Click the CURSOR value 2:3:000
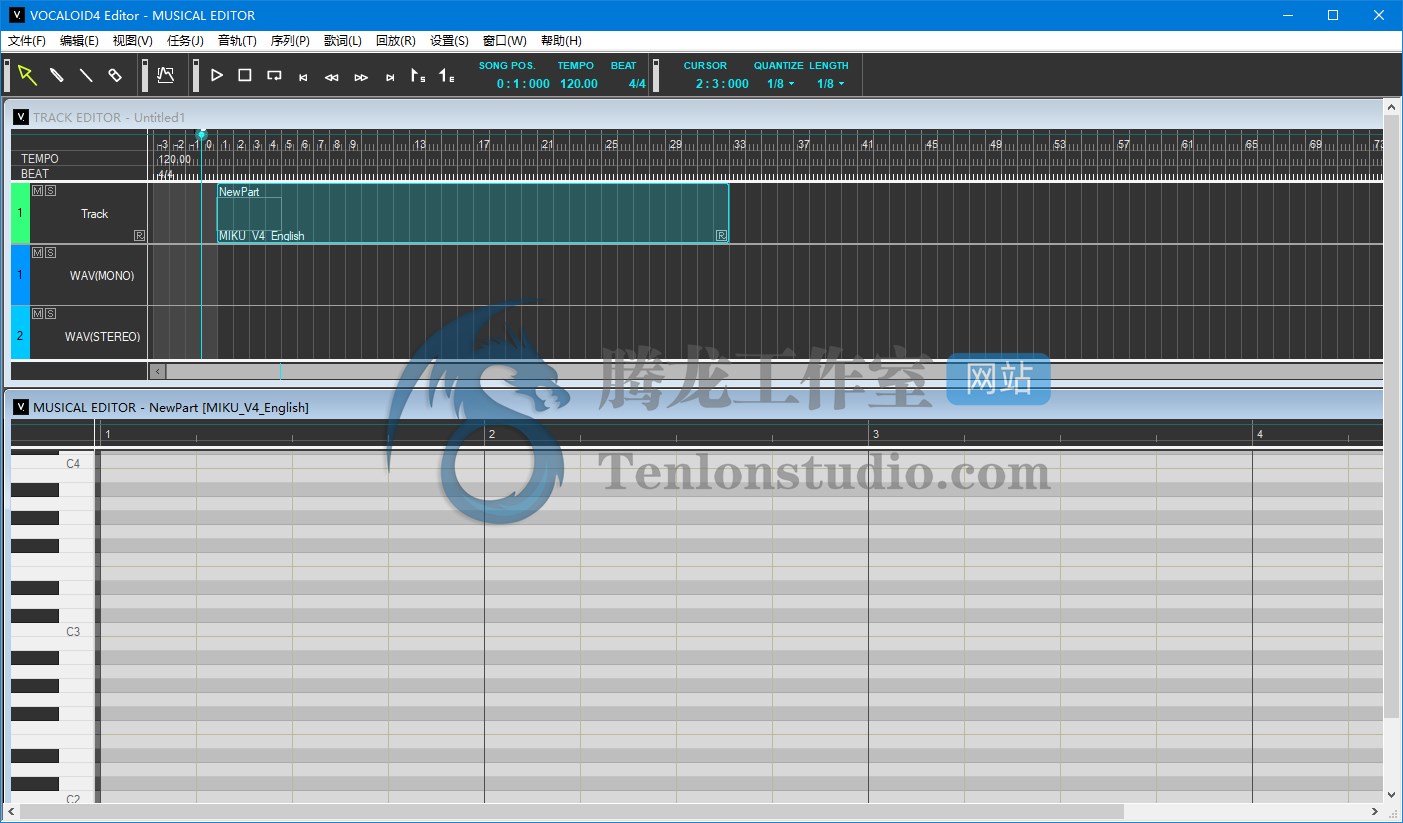 [x=722, y=84]
